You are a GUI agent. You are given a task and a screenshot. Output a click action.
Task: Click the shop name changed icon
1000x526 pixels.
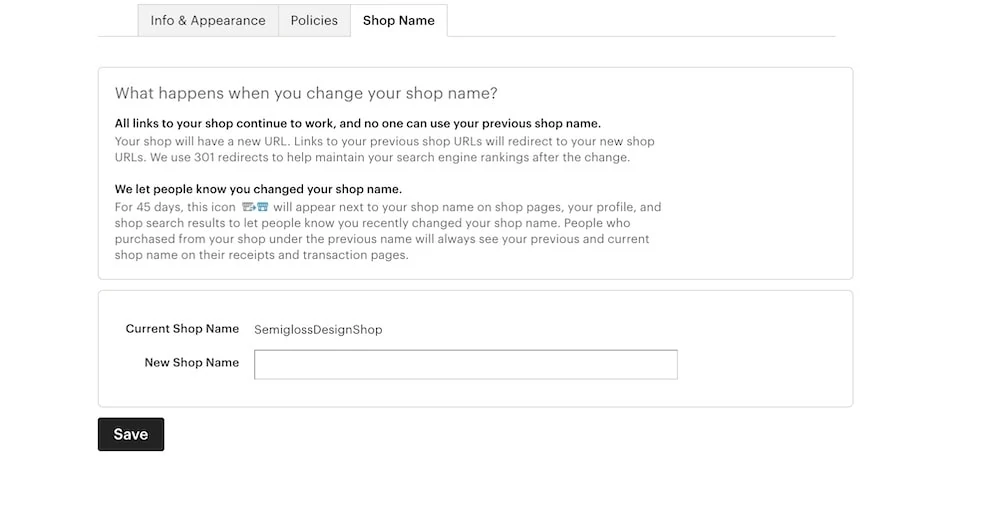point(255,207)
